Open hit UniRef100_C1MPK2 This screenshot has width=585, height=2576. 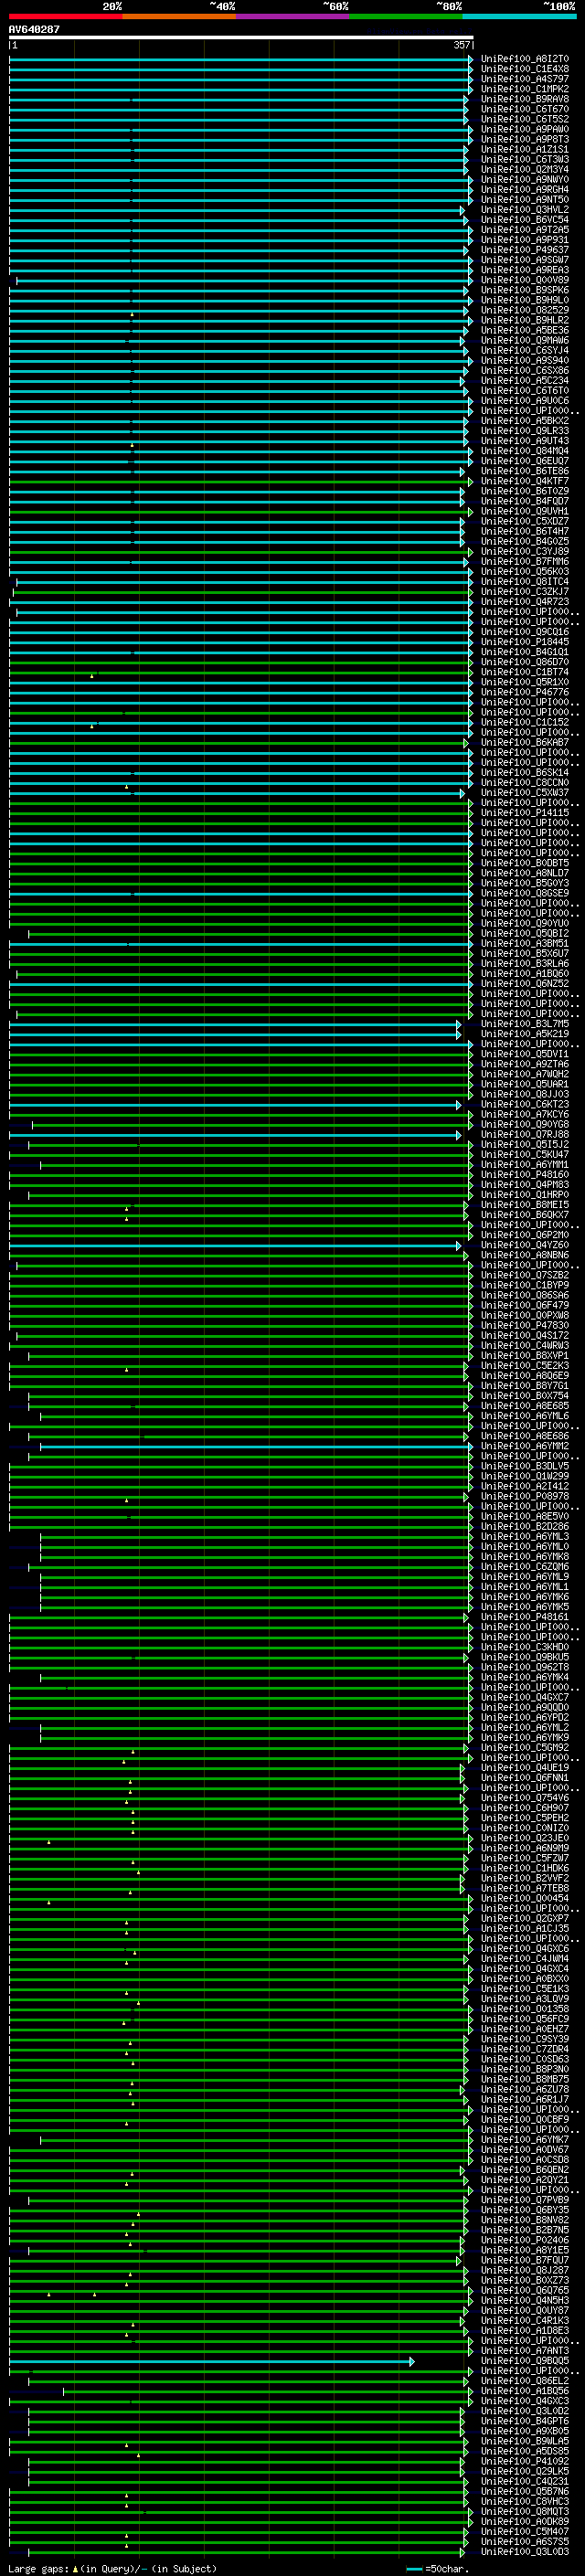(525, 89)
